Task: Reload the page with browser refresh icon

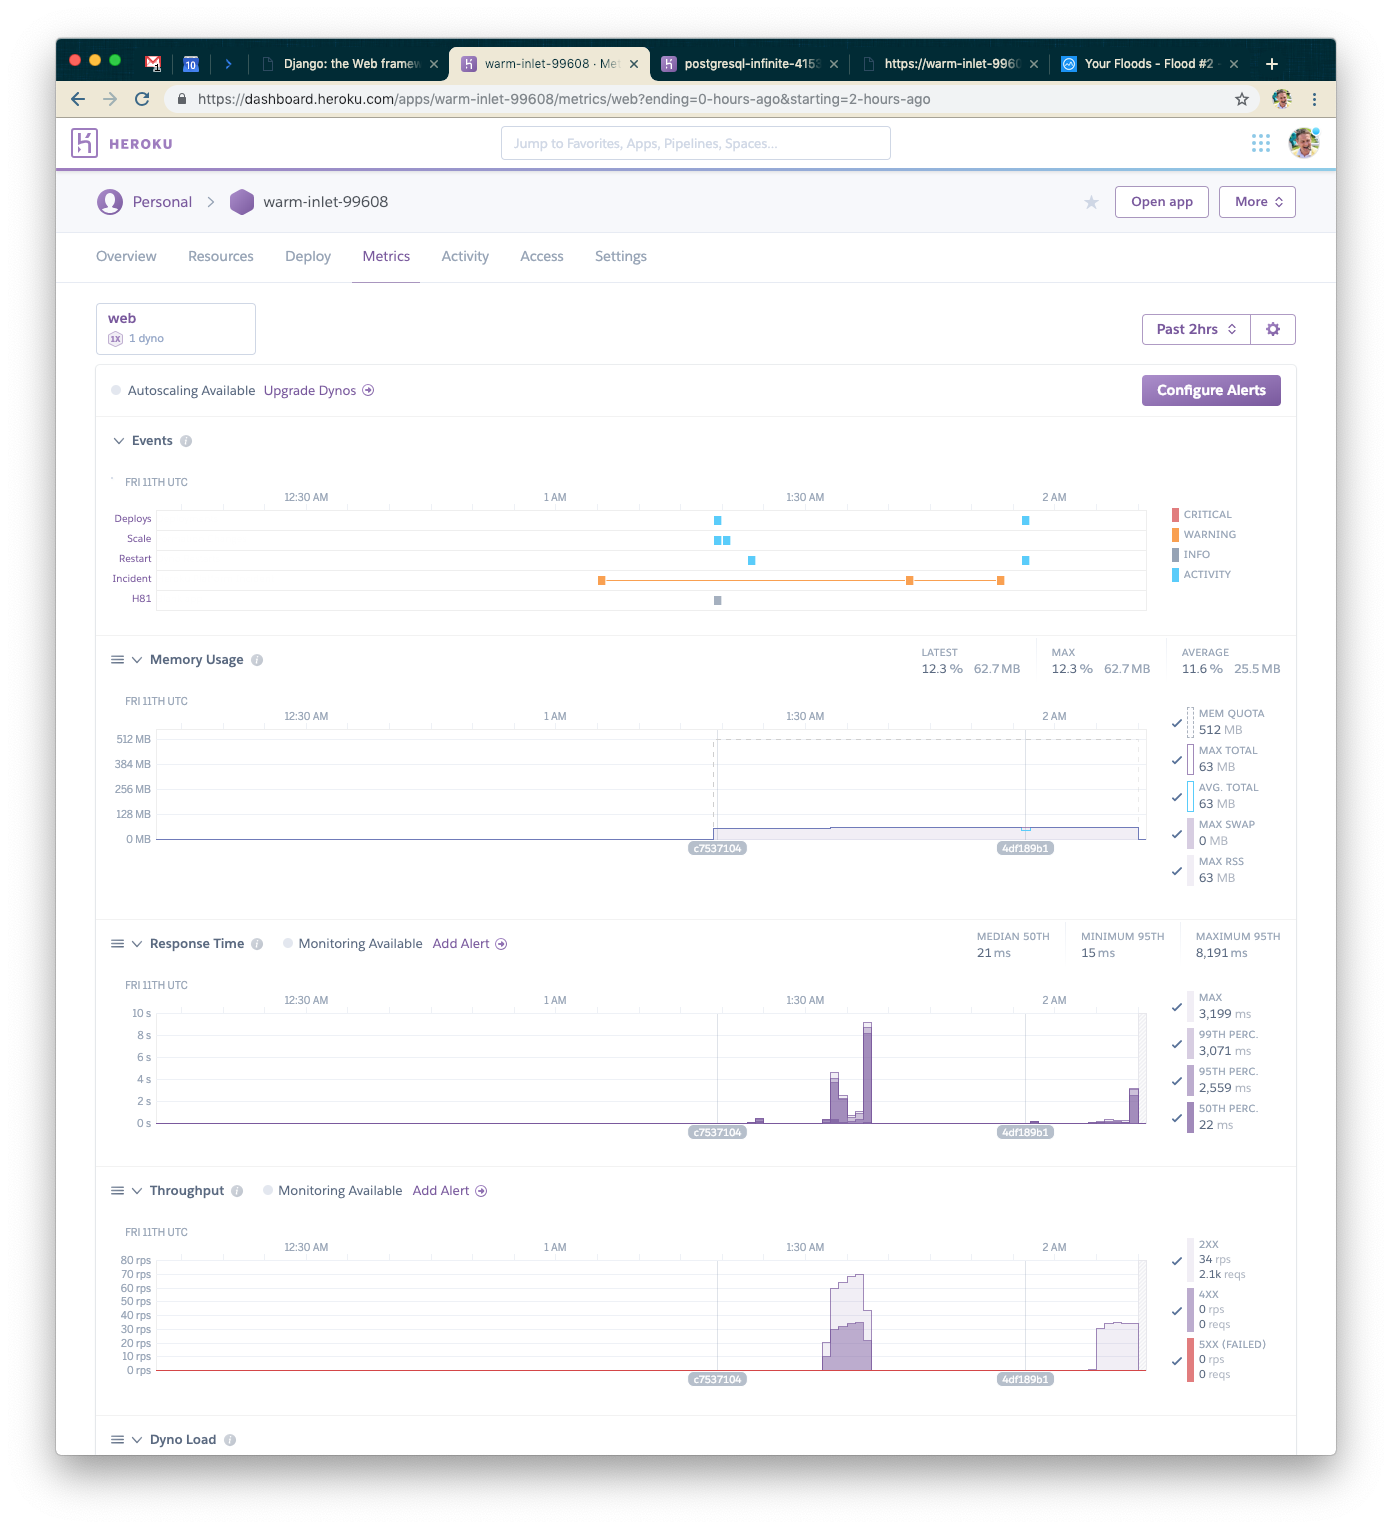Action: 142,99
